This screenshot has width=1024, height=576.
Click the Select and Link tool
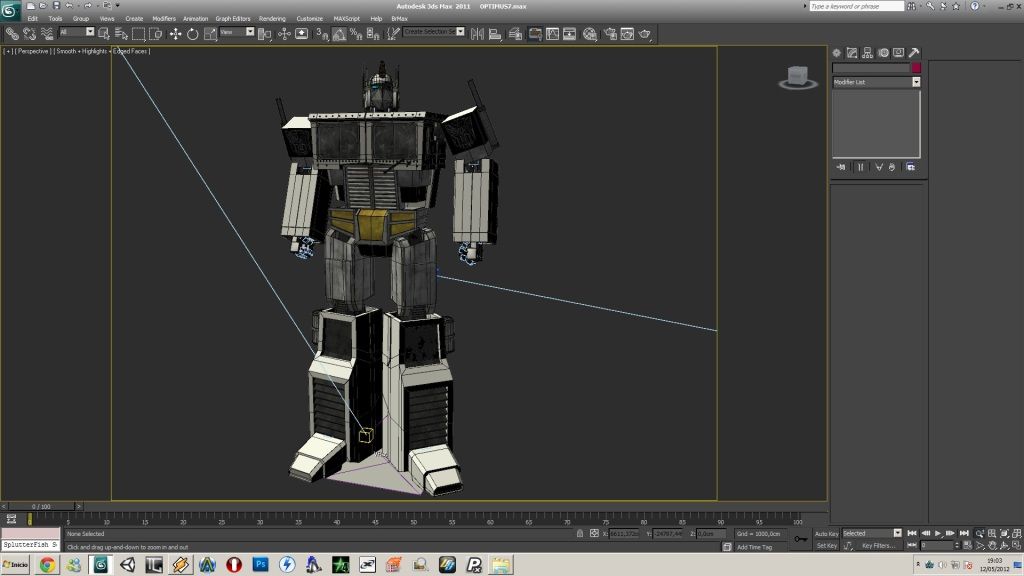(12, 33)
